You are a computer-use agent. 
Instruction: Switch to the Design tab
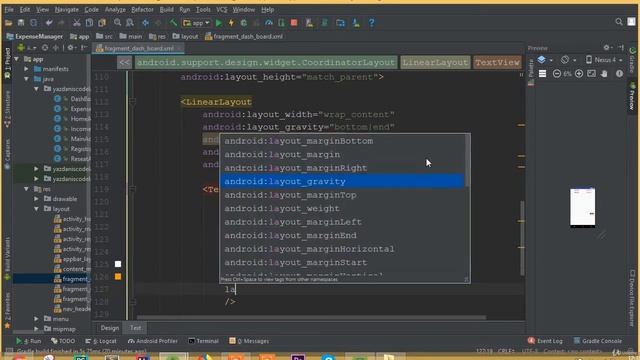pos(109,328)
